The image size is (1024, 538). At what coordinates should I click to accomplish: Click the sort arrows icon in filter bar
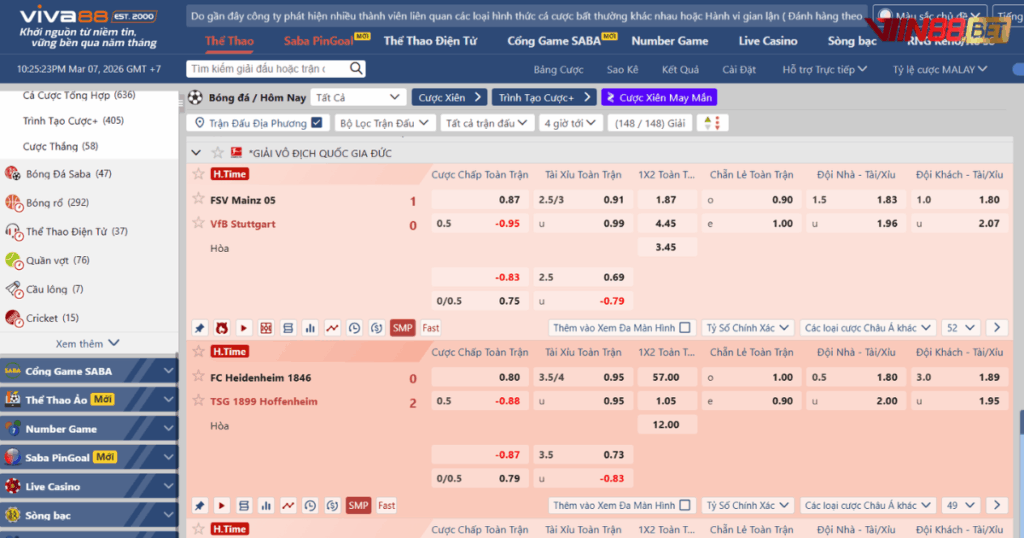coord(713,123)
